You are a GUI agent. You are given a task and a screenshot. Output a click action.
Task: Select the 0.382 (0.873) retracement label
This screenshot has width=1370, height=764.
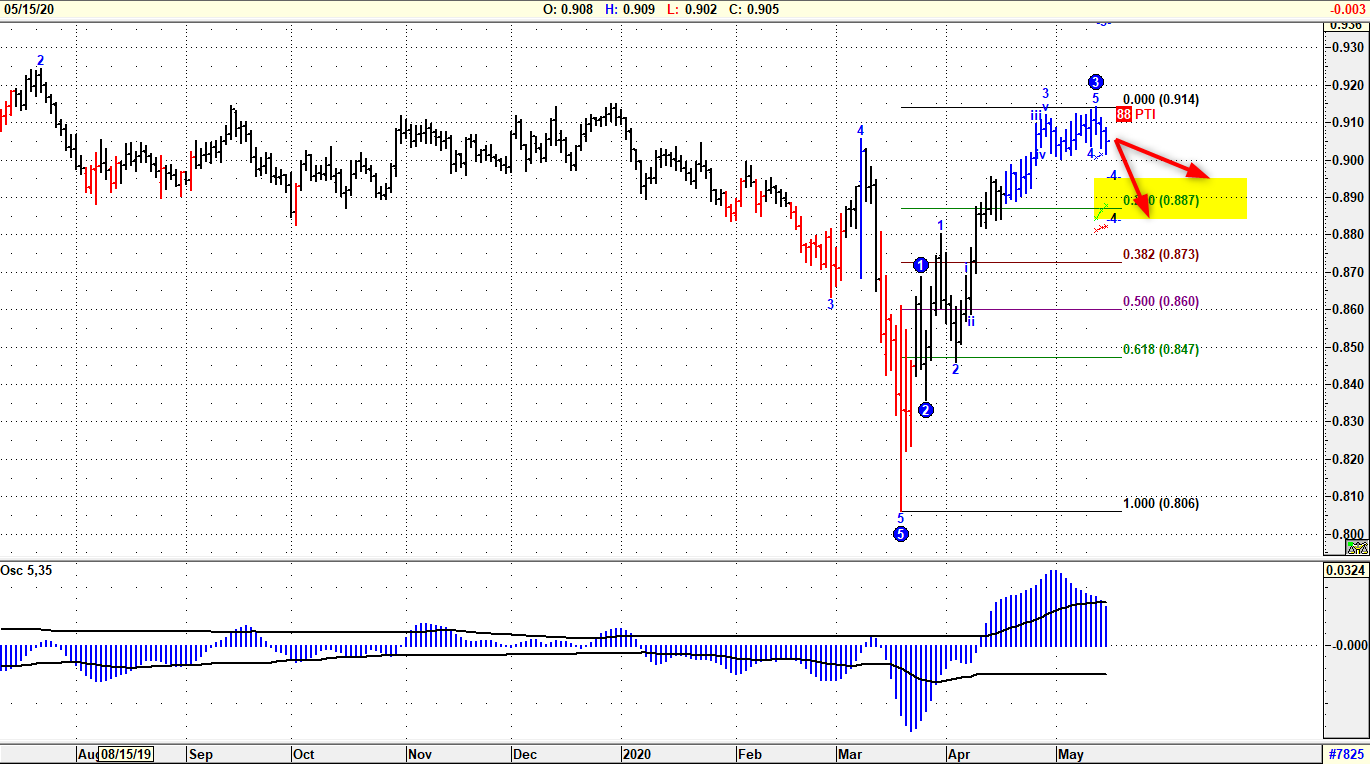pos(1159,255)
